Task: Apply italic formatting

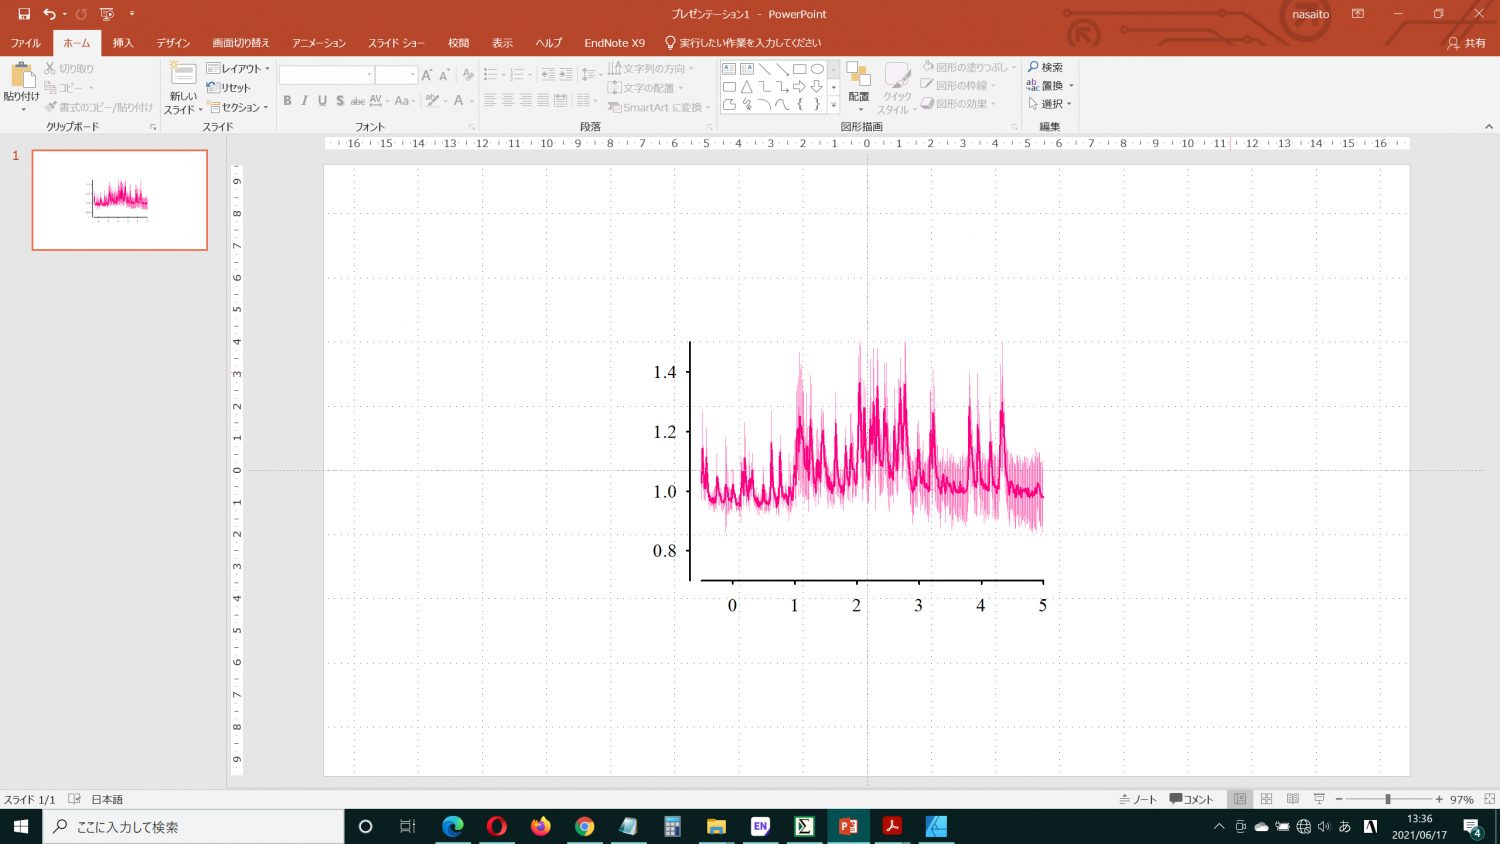Action: pyautogui.click(x=305, y=100)
